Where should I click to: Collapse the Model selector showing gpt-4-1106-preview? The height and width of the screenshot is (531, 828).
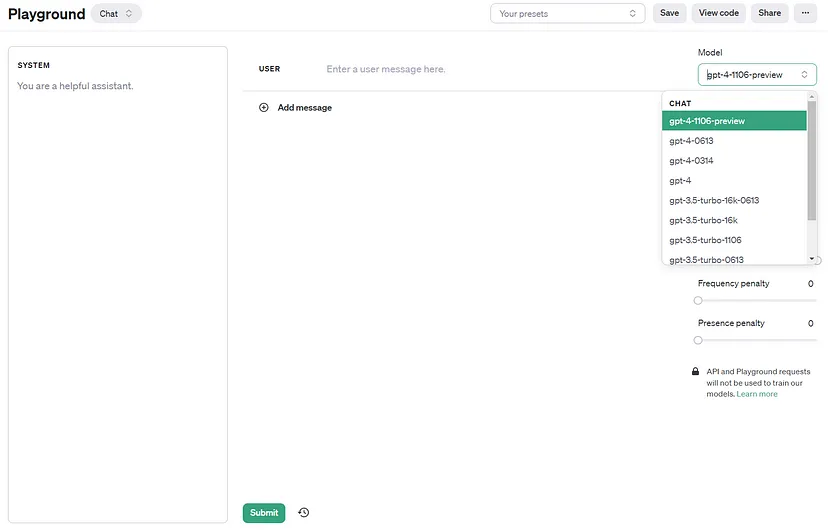[x=757, y=75]
